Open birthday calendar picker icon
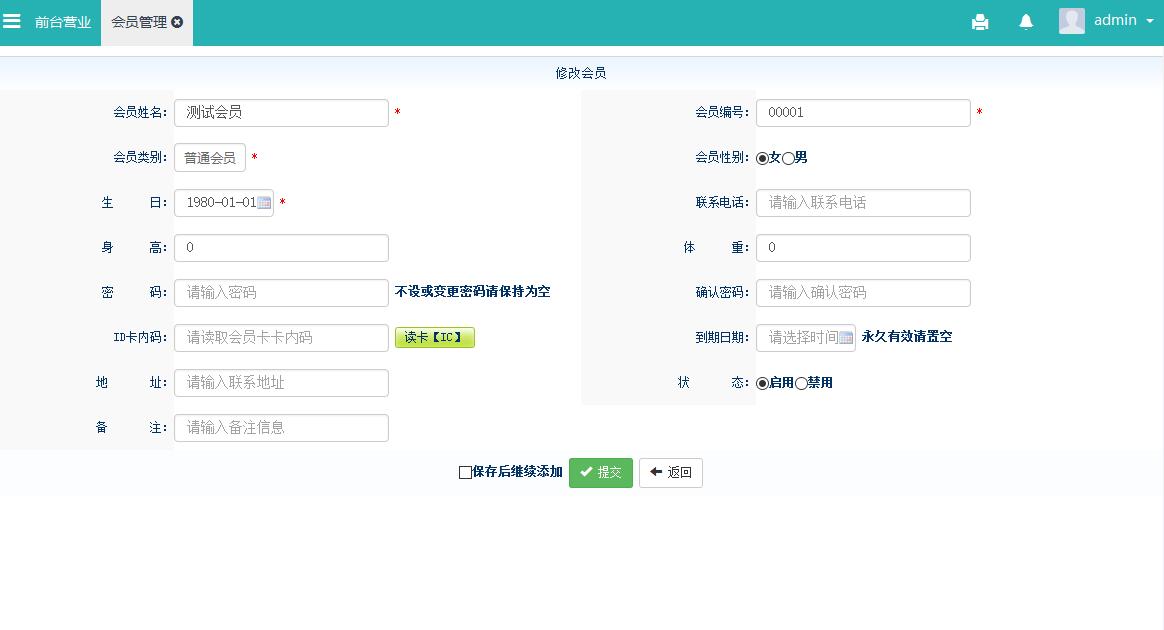Image resolution: width=1164 pixels, height=630 pixels. click(264, 203)
